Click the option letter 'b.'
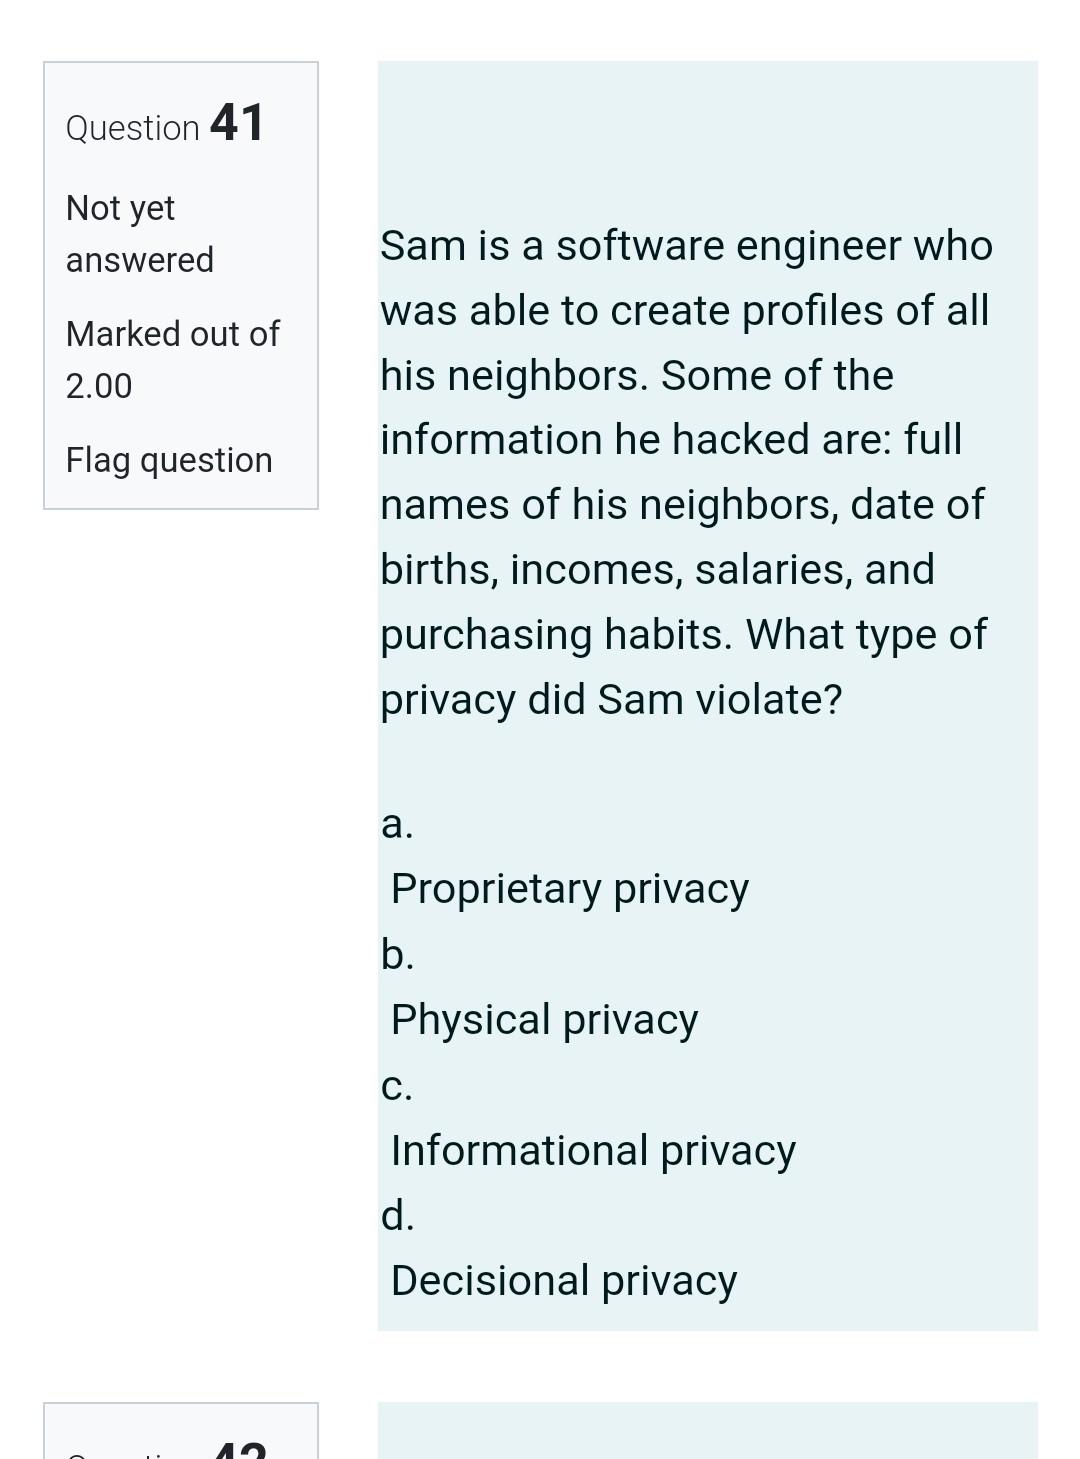Screen dimensions: 1080x1459 pos(397,956)
